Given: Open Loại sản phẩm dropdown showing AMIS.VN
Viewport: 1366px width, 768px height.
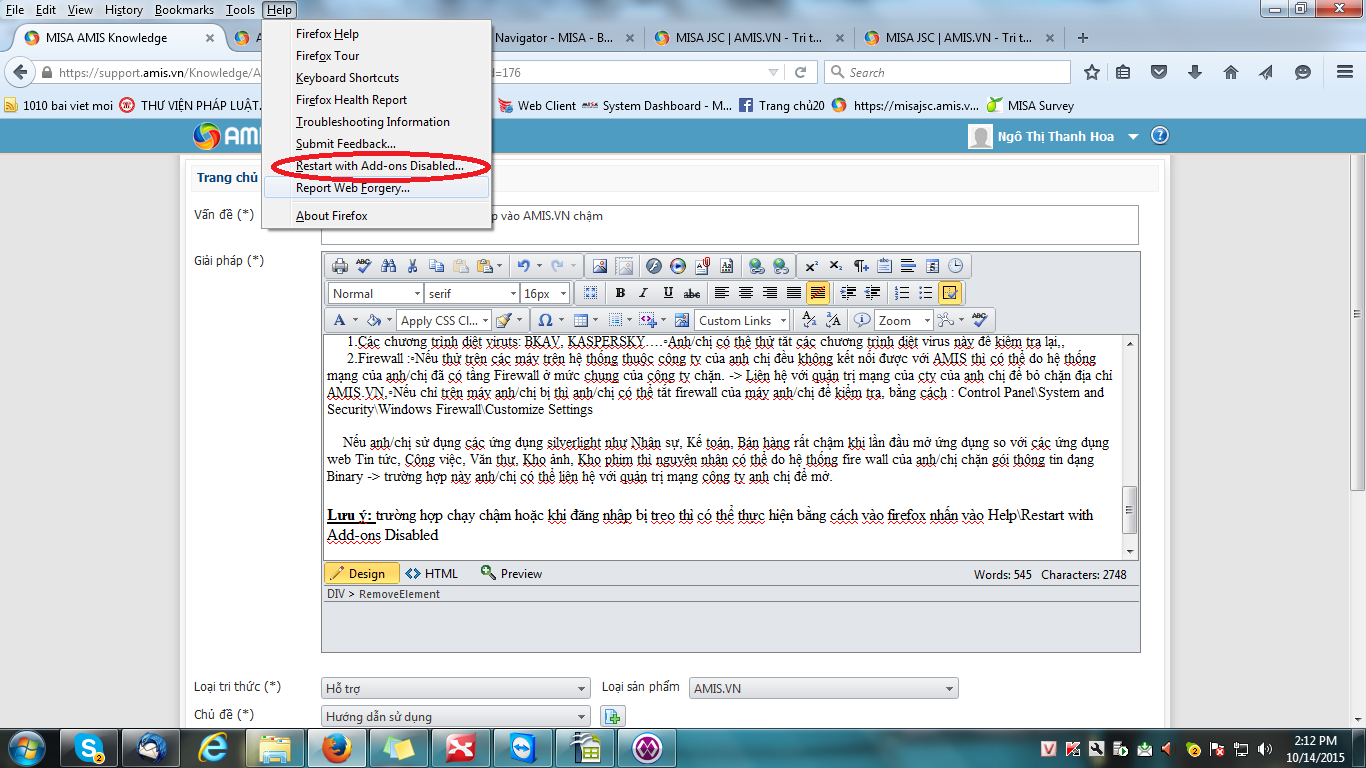Looking at the screenshot, I should [x=824, y=688].
